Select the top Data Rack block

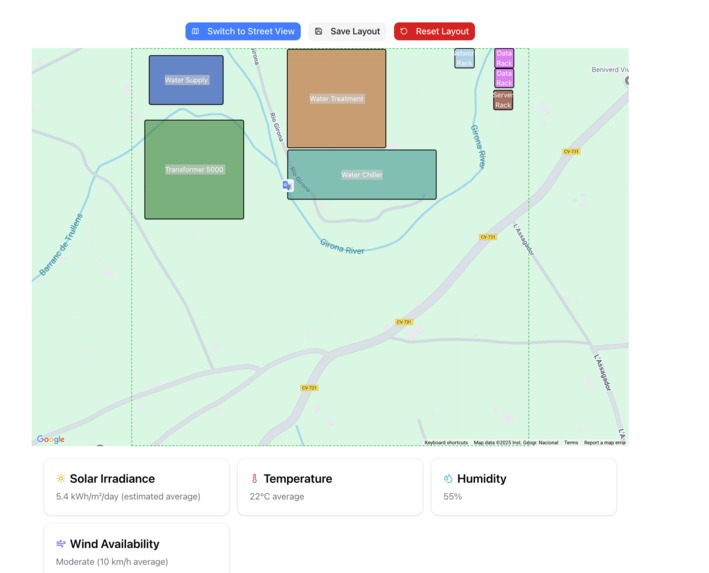pyautogui.click(x=504, y=58)
